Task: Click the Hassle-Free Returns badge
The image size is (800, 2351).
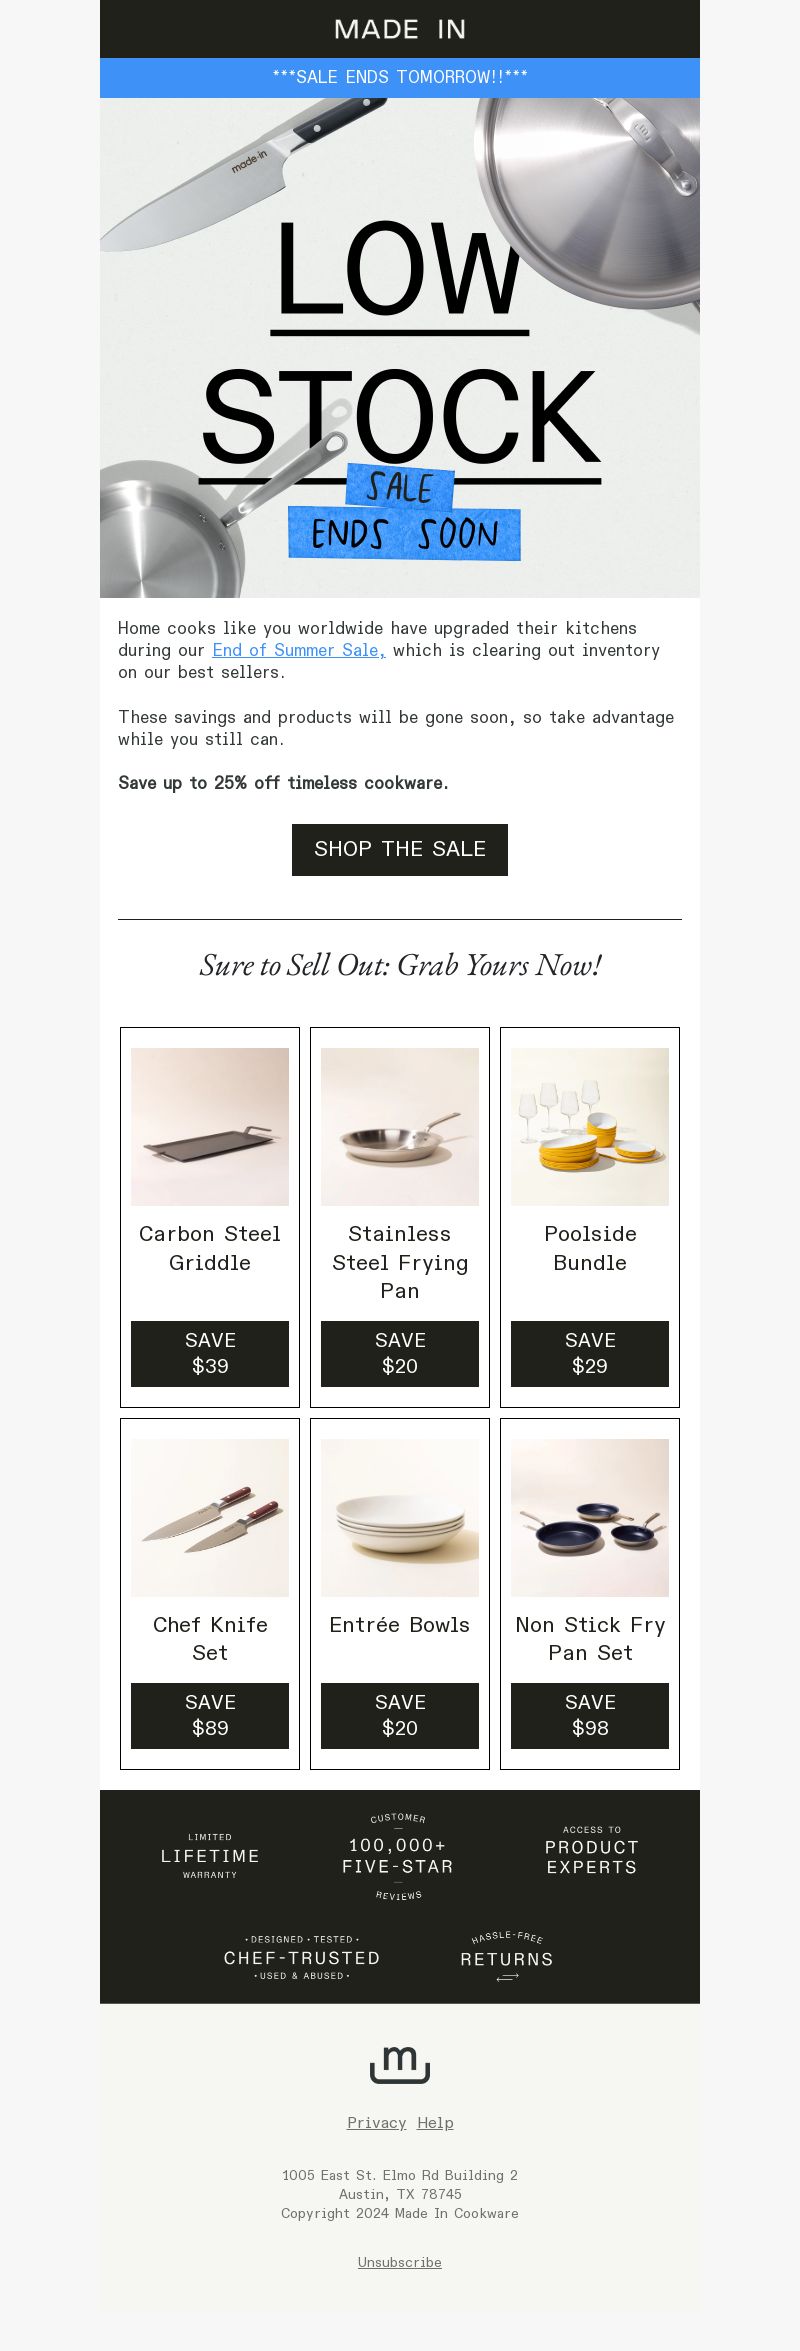Action: tap(507, 1957)
